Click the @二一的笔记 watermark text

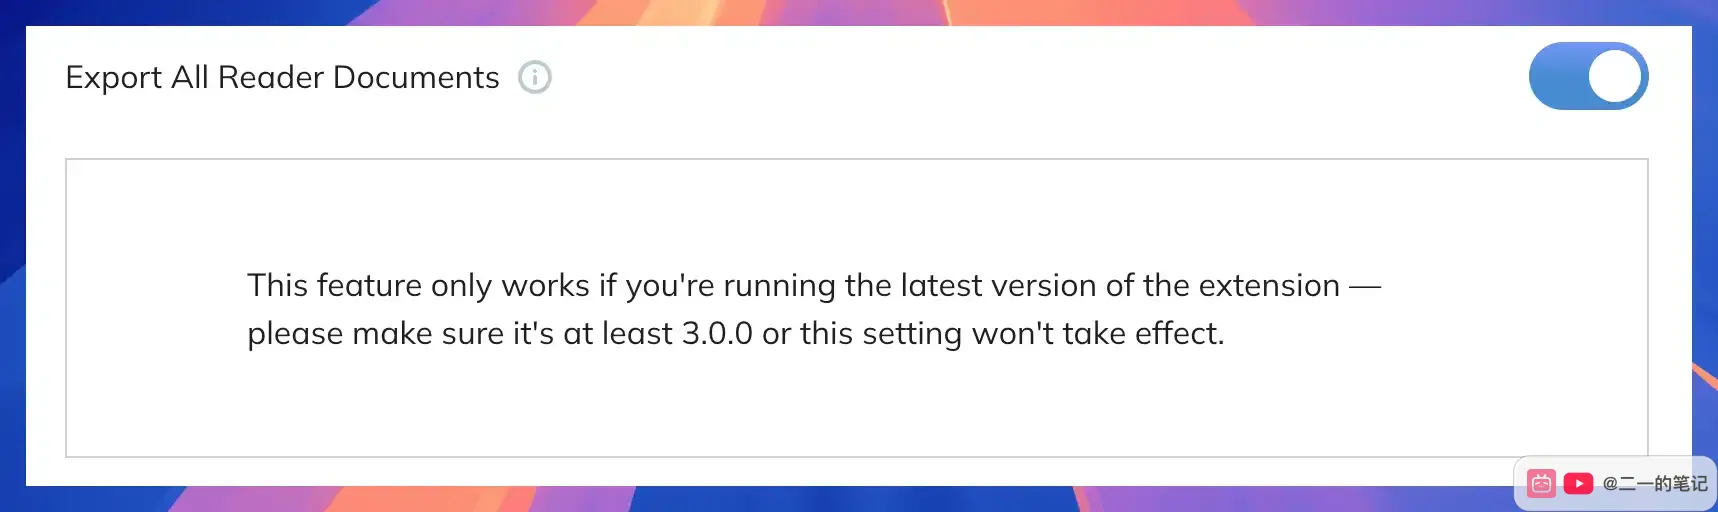(1655, 484)
